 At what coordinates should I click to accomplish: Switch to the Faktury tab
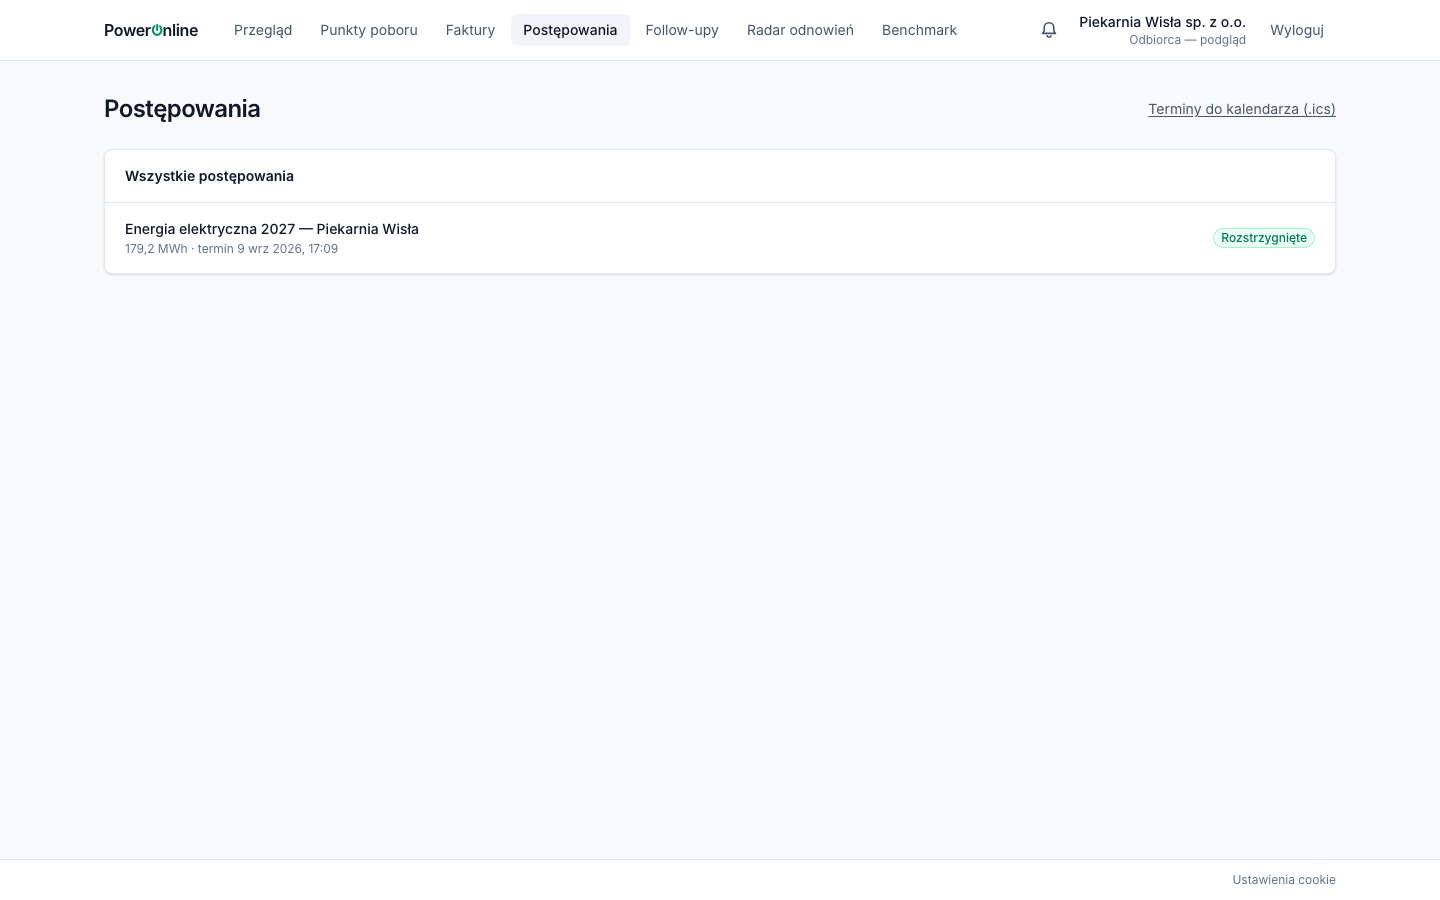pos(470,30)
